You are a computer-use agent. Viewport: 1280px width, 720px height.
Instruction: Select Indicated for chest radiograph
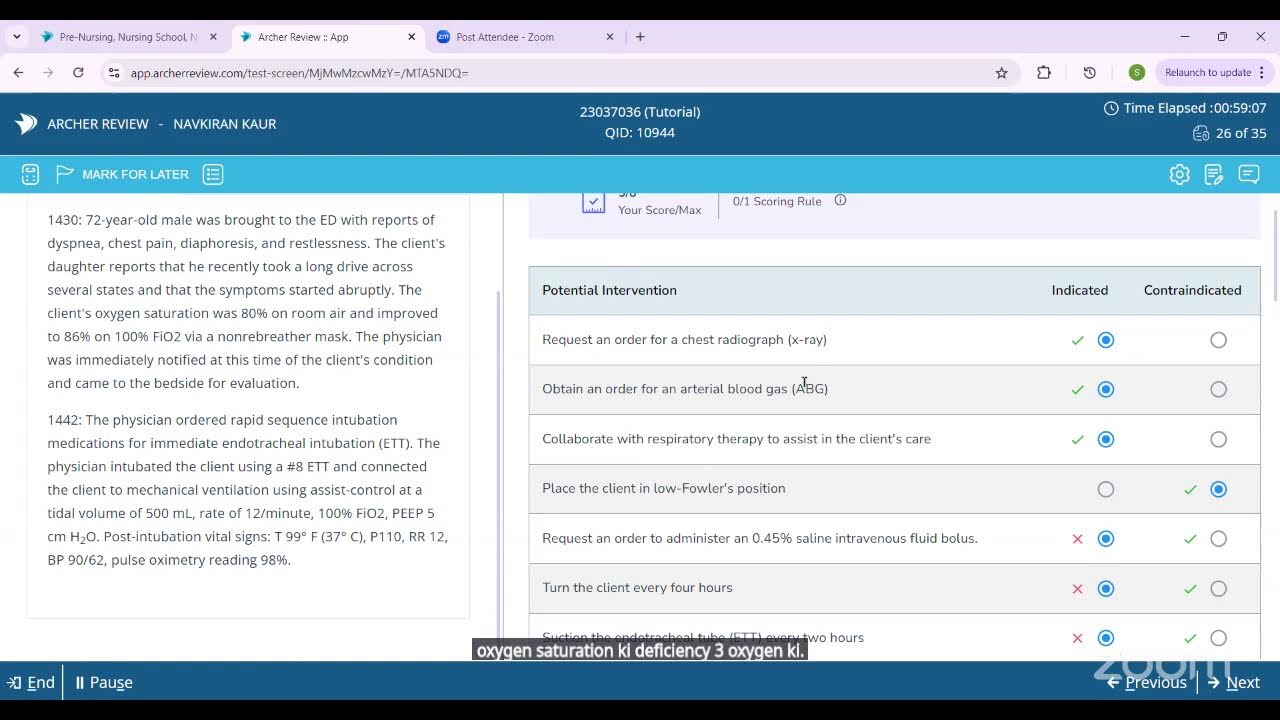tap(1105, 340)
